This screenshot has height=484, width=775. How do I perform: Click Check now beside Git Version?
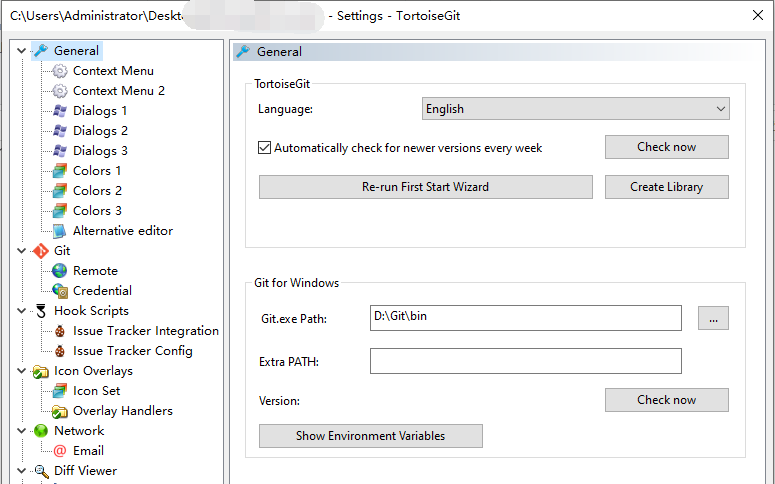coord(666,399)
